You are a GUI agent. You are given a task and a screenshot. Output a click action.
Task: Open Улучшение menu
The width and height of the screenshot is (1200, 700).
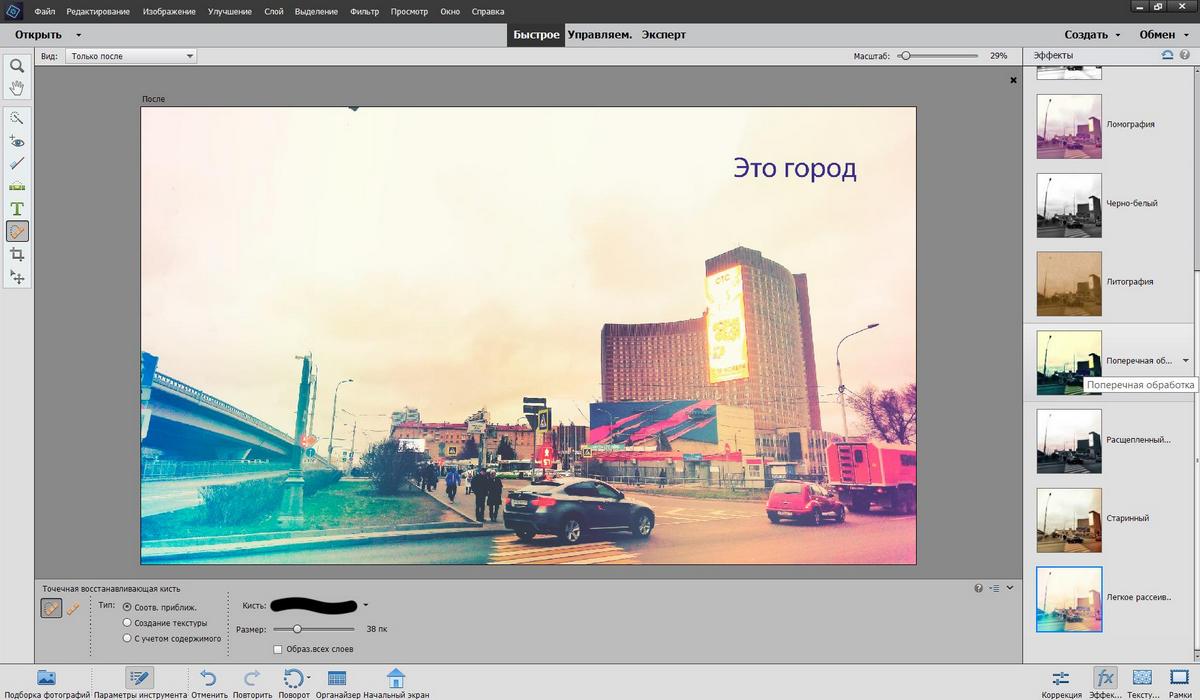[229, 11]
